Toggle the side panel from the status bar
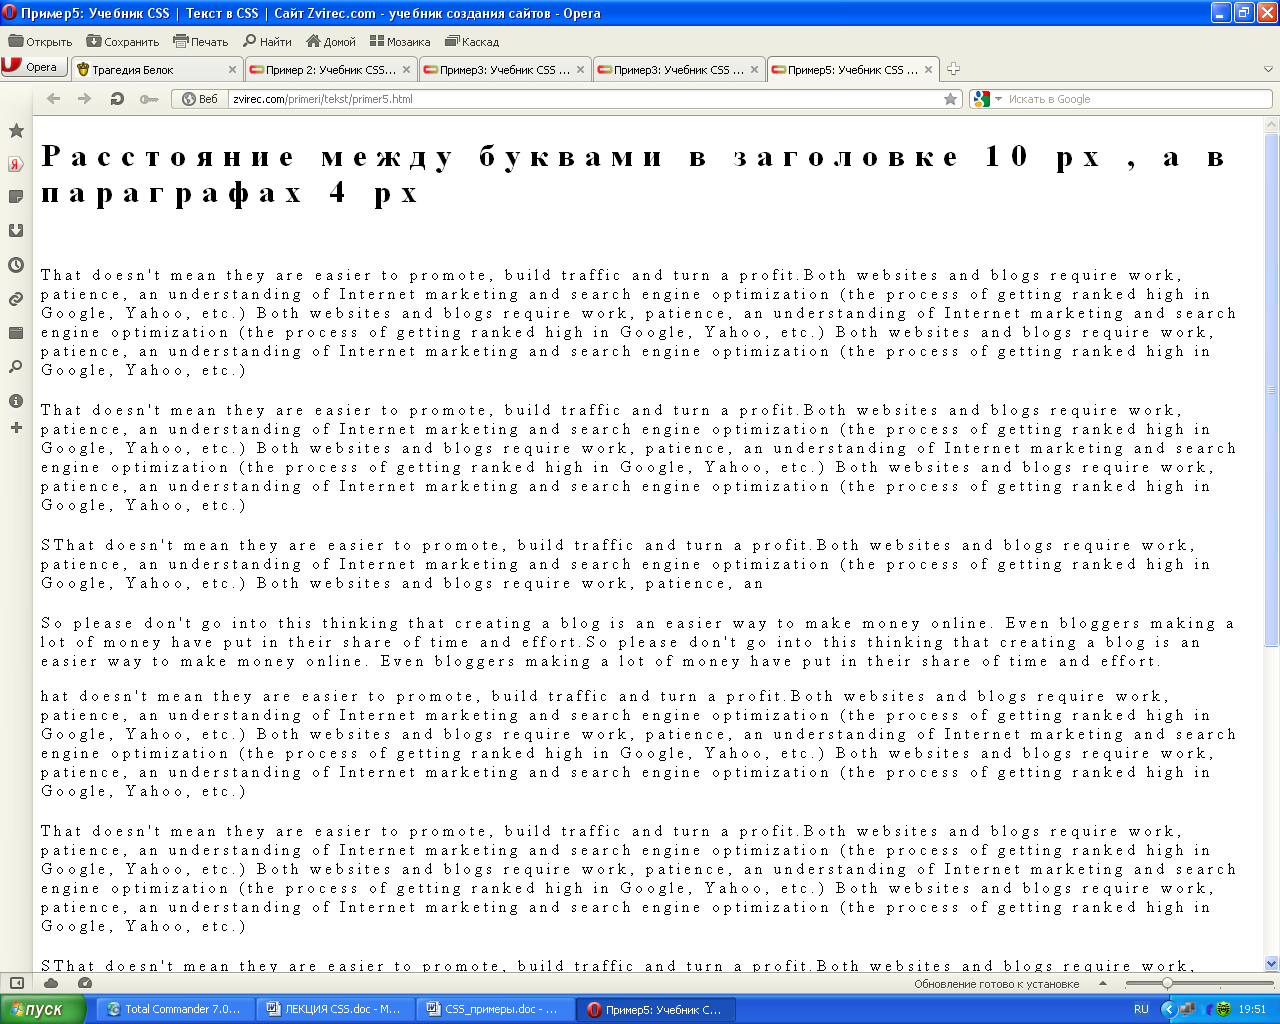 (17, 983)
